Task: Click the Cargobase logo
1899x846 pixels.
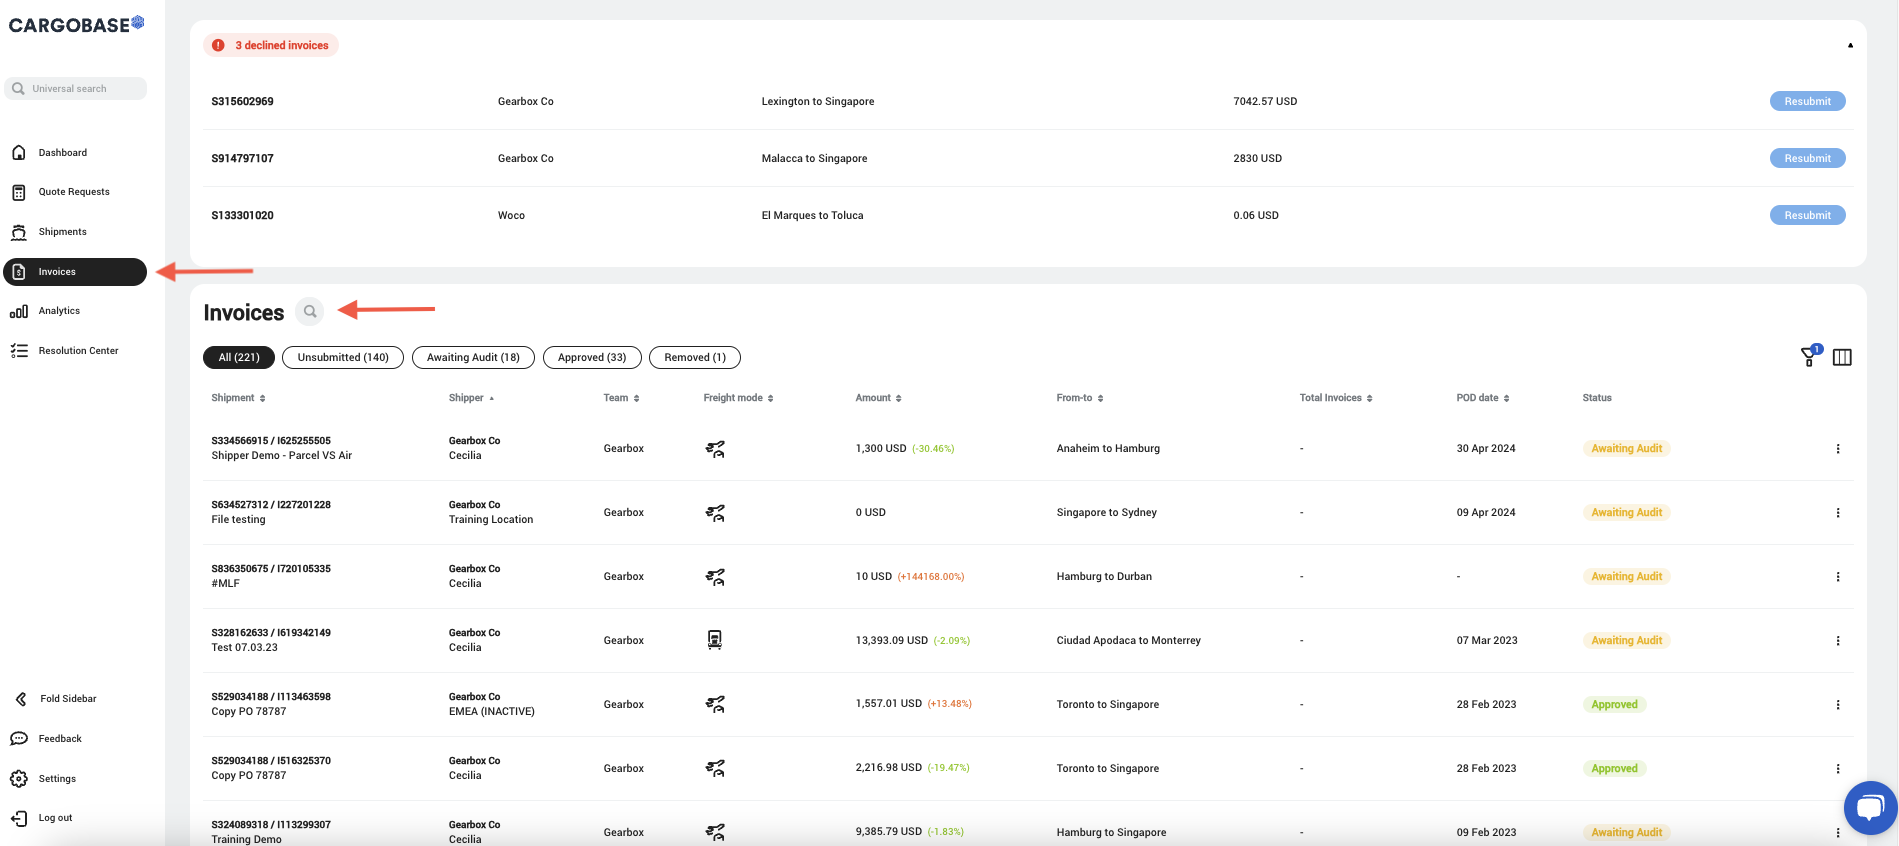Action: pos(76,24)
